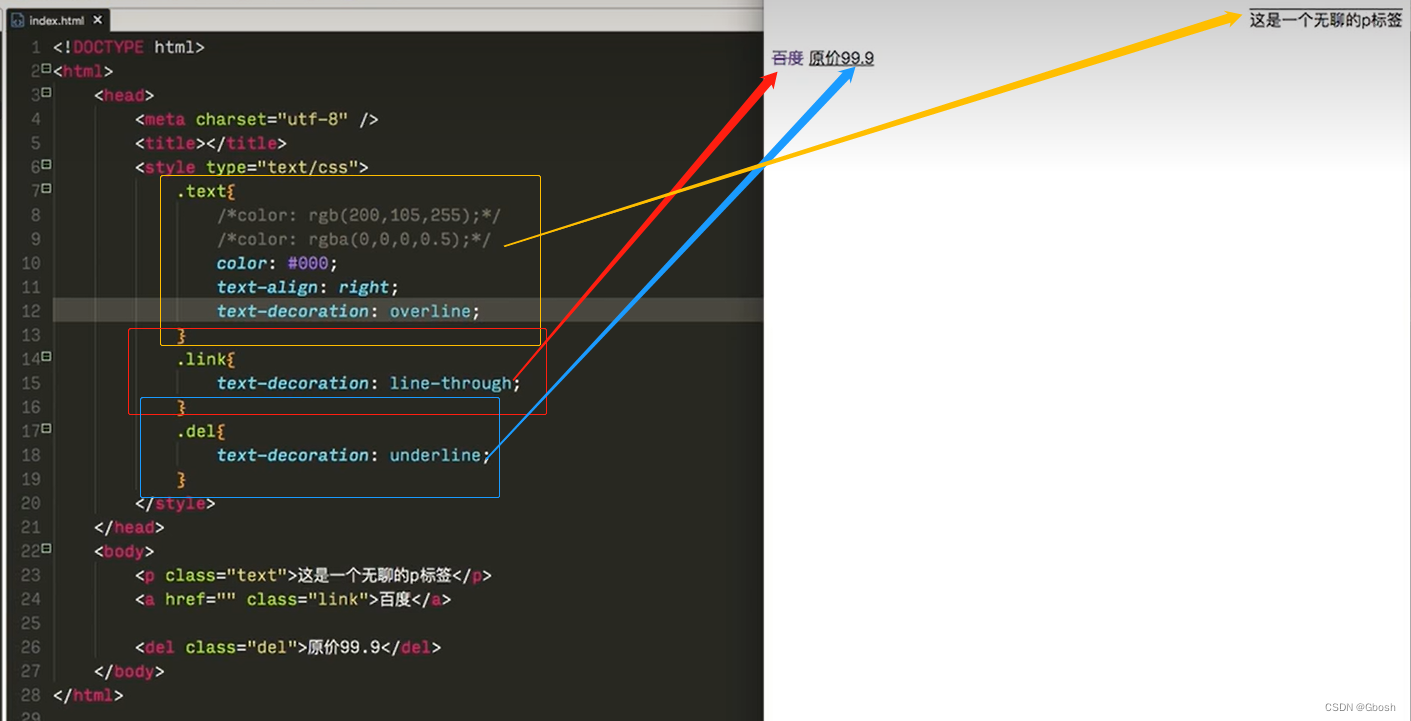Select the index.html editor tab

point(58,20)
